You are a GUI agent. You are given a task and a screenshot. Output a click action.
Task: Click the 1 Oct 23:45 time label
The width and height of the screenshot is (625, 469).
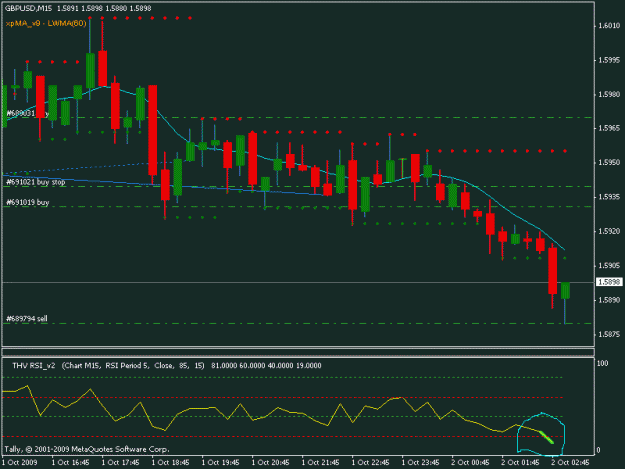[421, 463]
